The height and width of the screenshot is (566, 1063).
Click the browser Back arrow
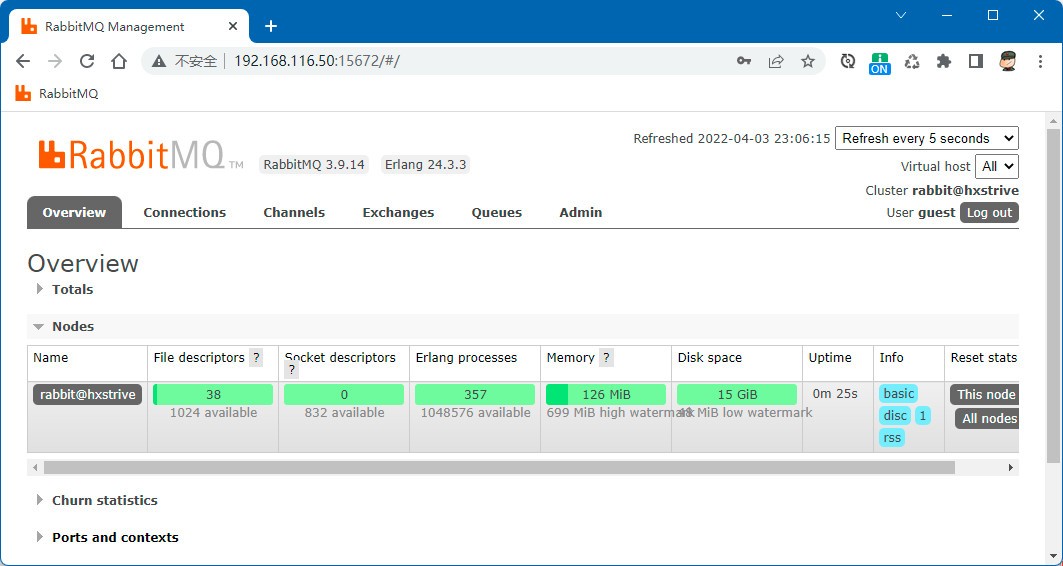(x=23, y=62)
